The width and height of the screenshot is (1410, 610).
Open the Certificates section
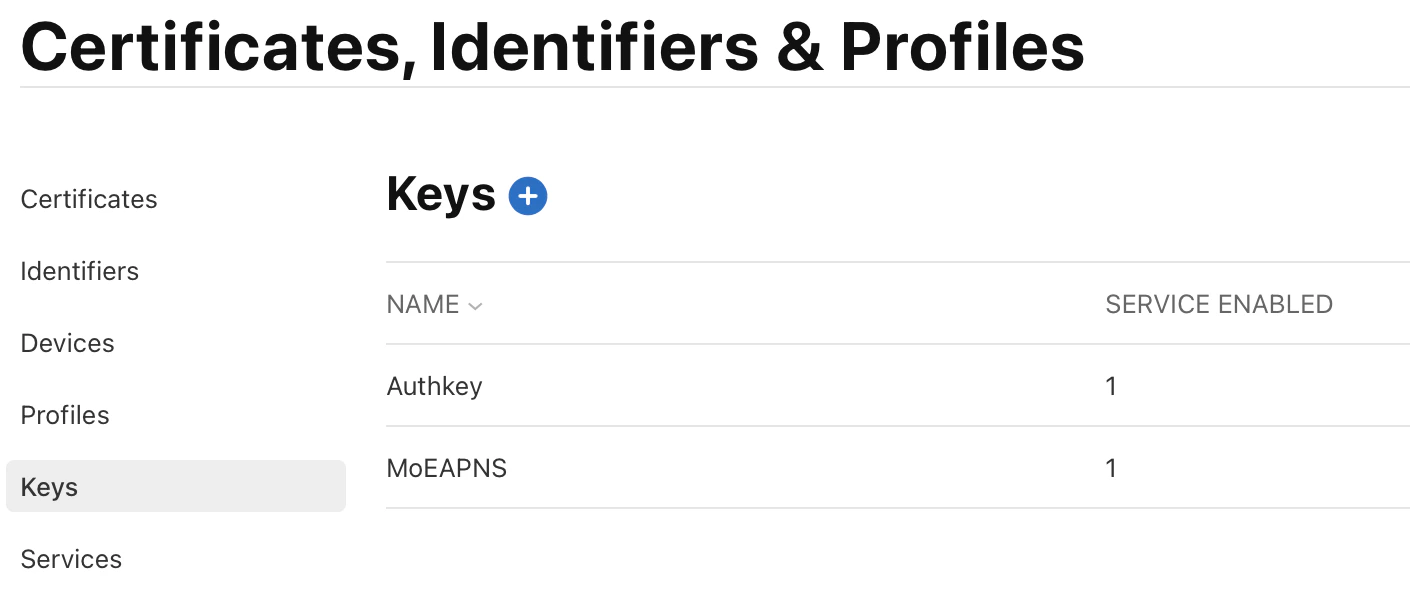88,199
